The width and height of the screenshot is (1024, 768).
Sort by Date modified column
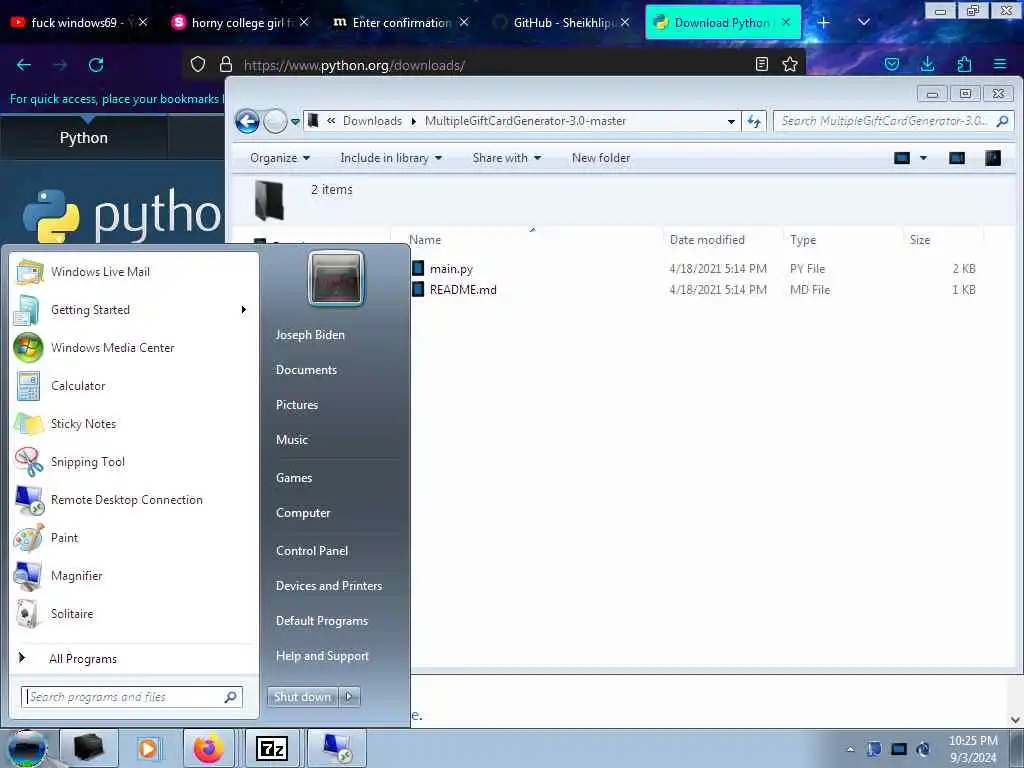[707, 240]
